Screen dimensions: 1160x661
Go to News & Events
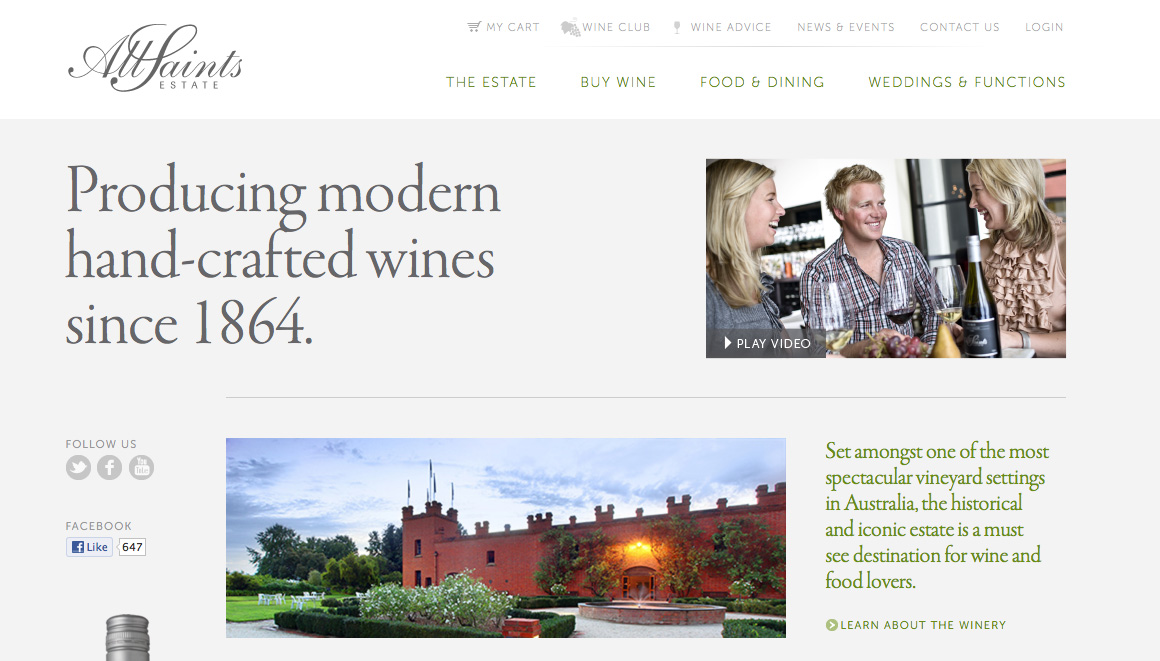846,27
